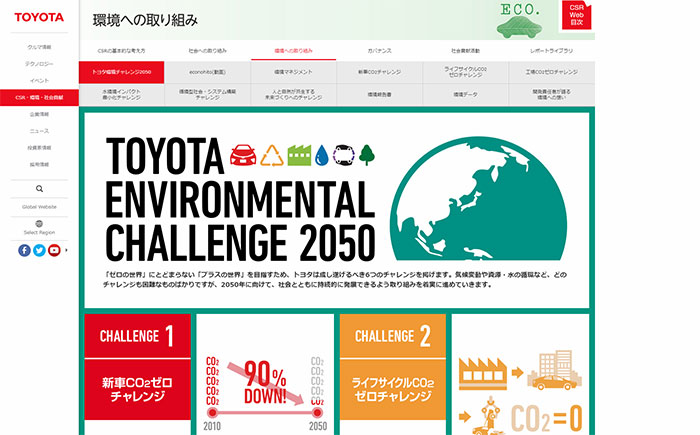
Task: Click the Select Region link text
Action: coord(39,232)
